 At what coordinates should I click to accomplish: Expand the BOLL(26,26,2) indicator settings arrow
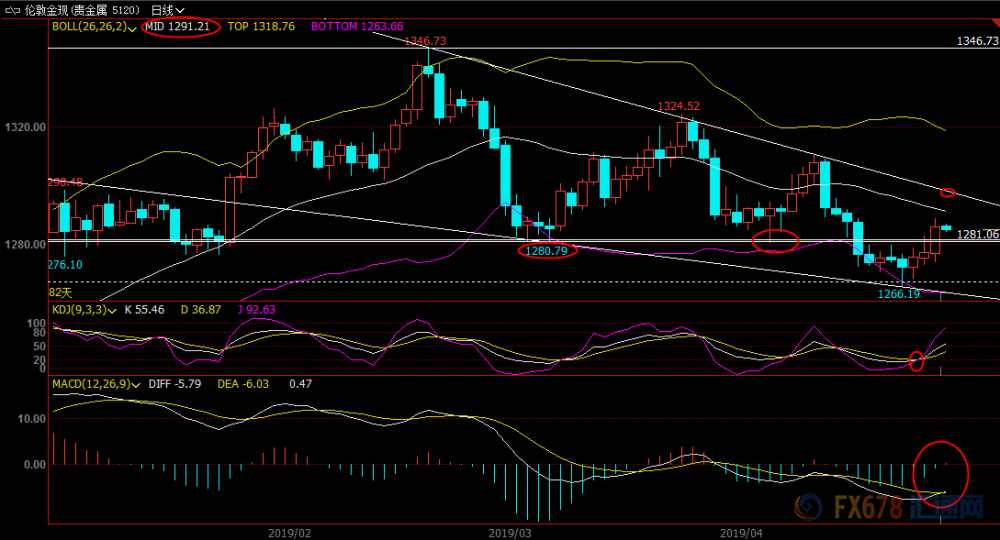click(x=132, y=27)
